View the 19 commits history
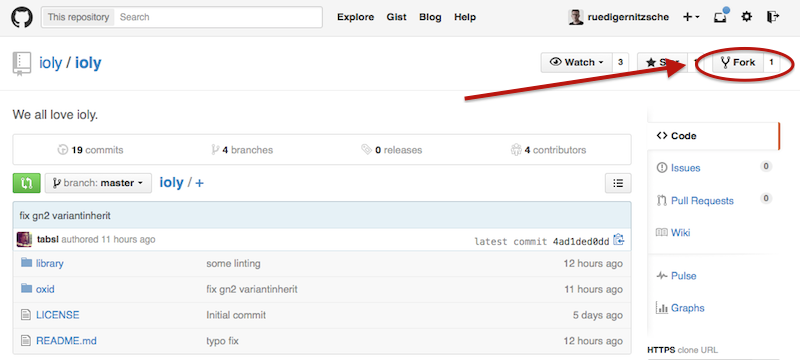The height and width of the screenshot is (360, 800). 90,150
